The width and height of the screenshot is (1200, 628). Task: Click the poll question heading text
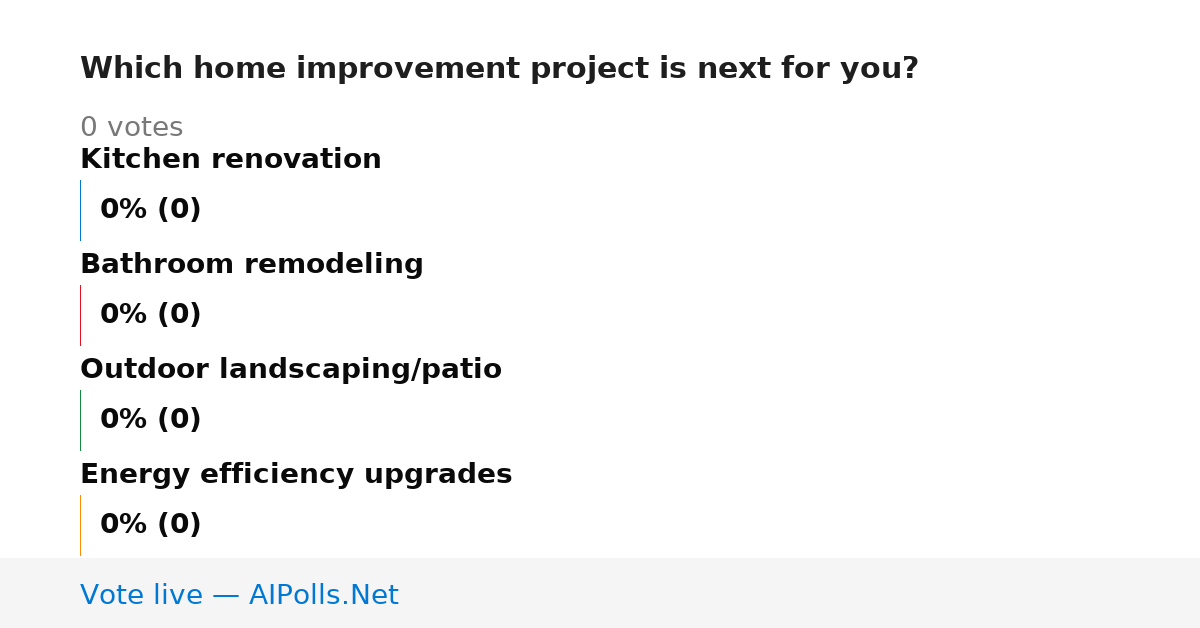pyautogui.click(x=499, y=69)
